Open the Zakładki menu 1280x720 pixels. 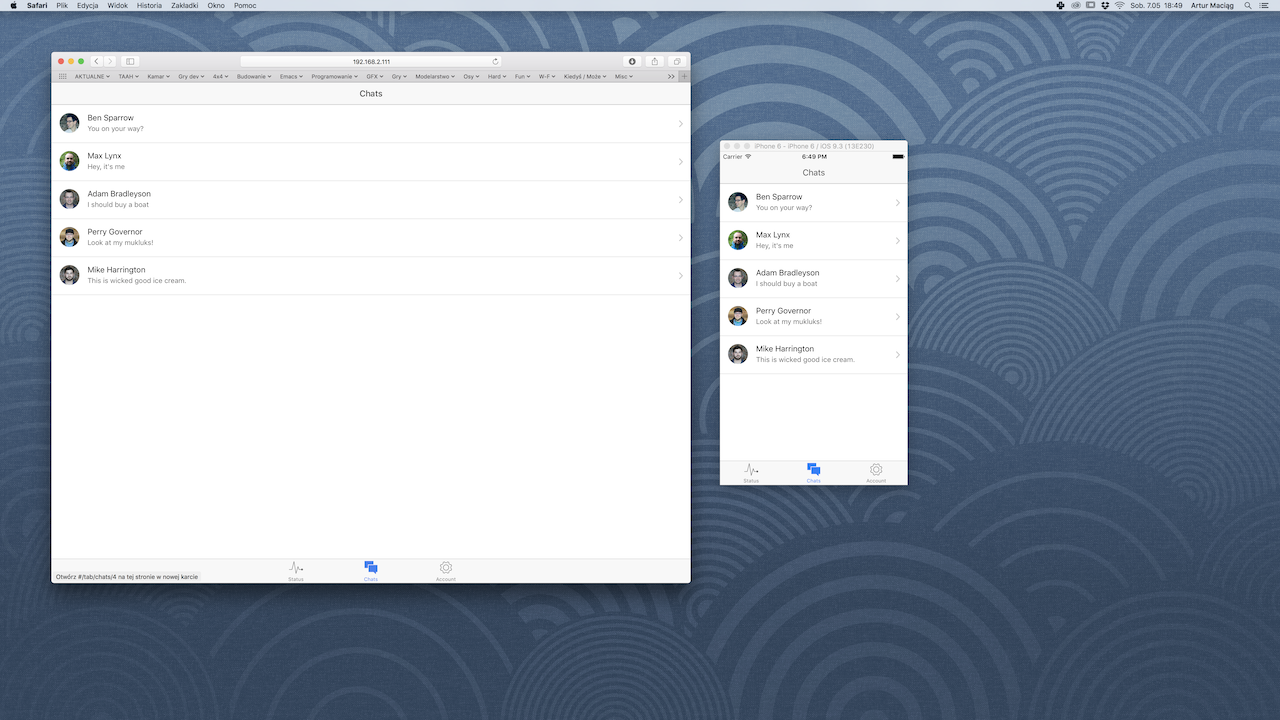pyautogui.click(x=184, y=5)
